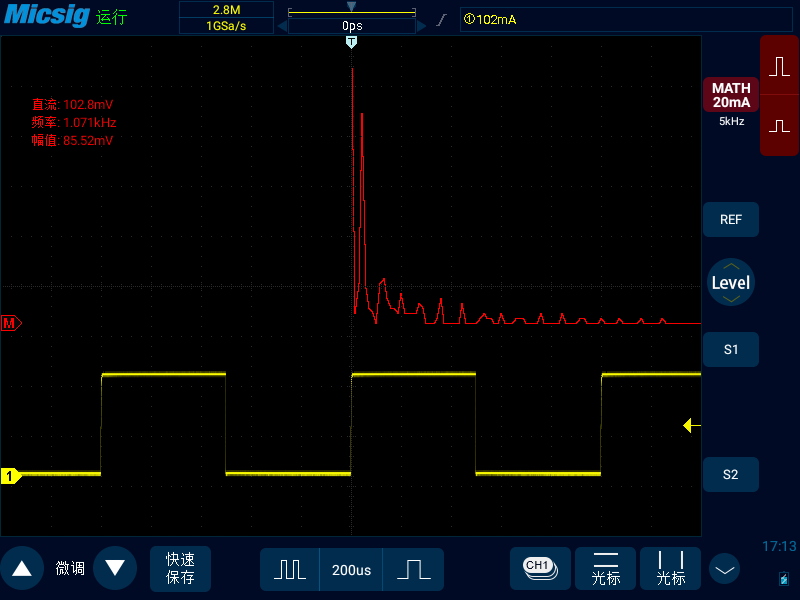Select the rising edge trigger icon
This screenshot has width=800, height=600.
(442, 20)
